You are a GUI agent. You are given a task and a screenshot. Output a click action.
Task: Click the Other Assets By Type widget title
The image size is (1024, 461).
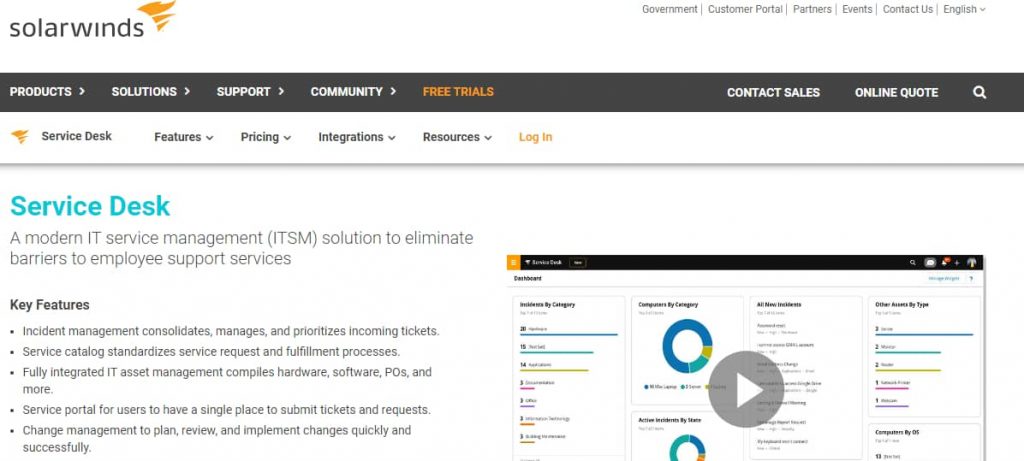tap(902, 304)
